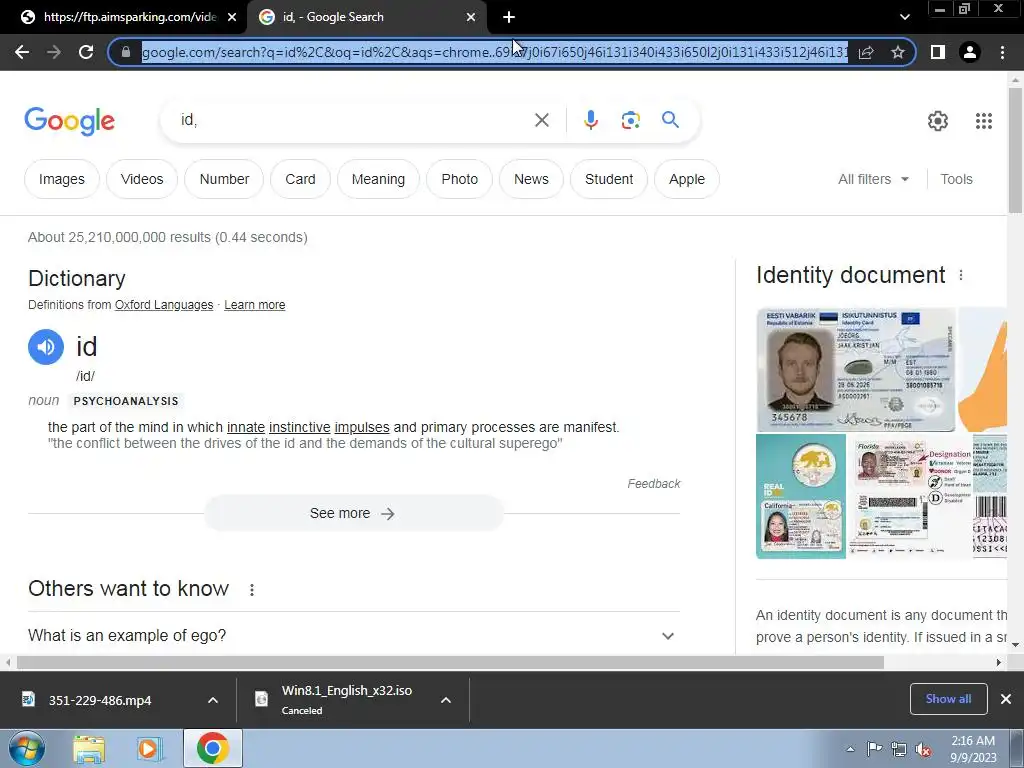Select the Card filter chip

(x=300, y=179)
